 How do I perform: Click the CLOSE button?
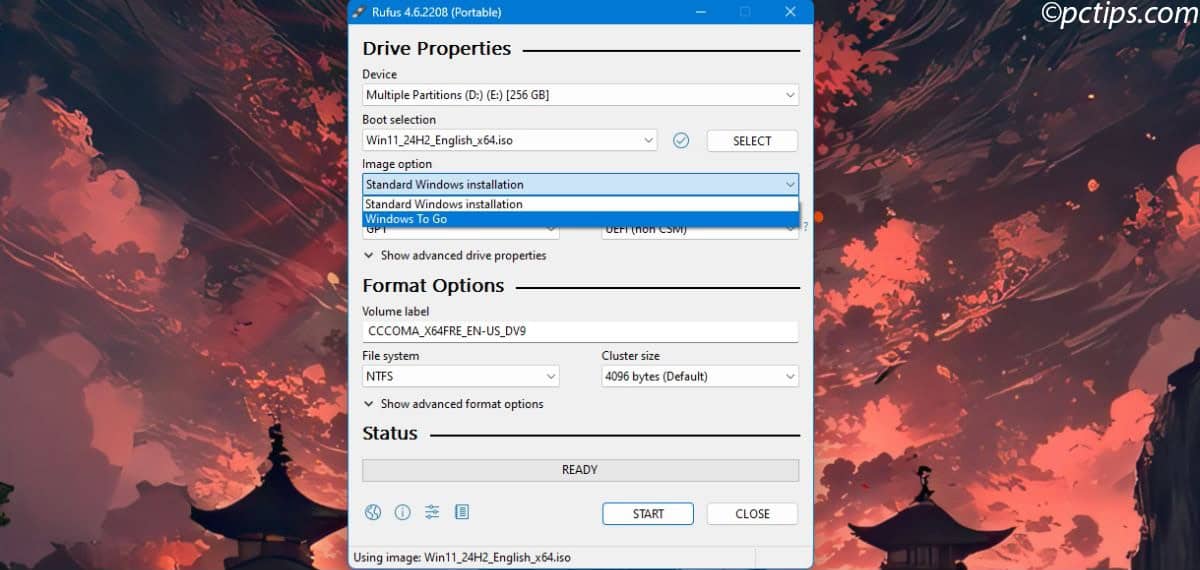[752, 514]
